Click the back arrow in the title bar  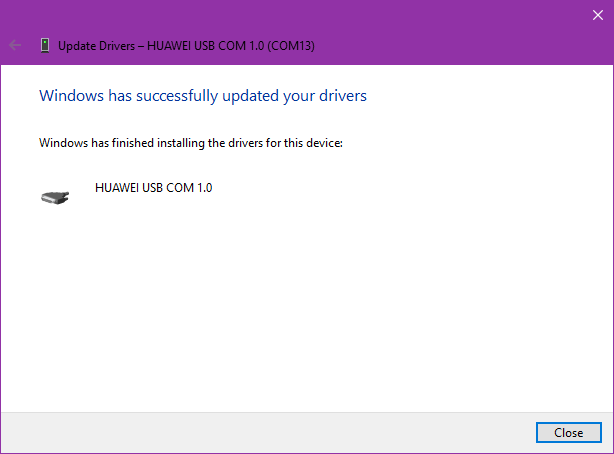(x=15, y=45)
